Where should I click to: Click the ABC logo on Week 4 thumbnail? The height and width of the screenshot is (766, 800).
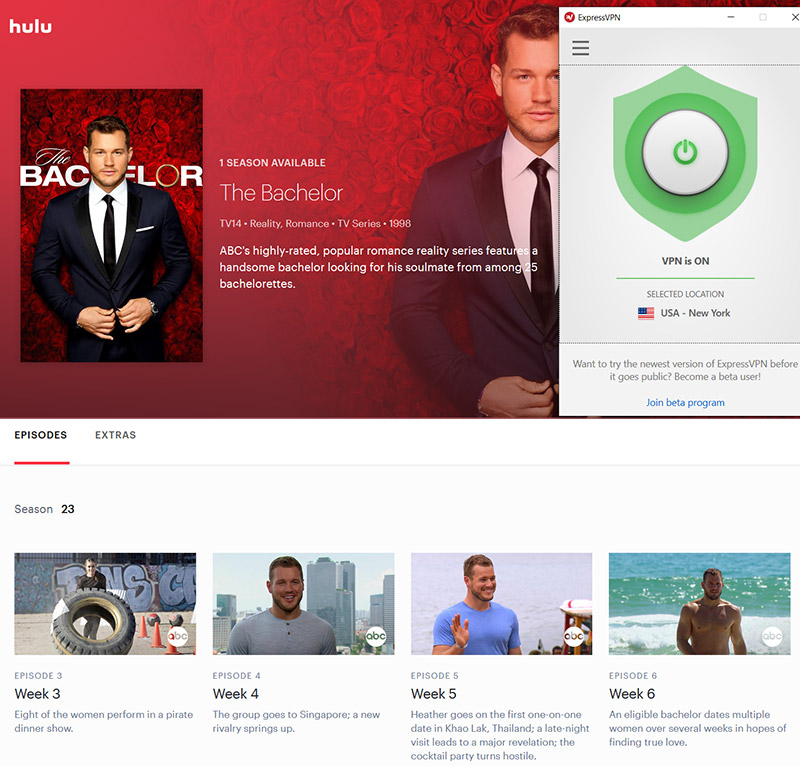click(x=376, y=636)
